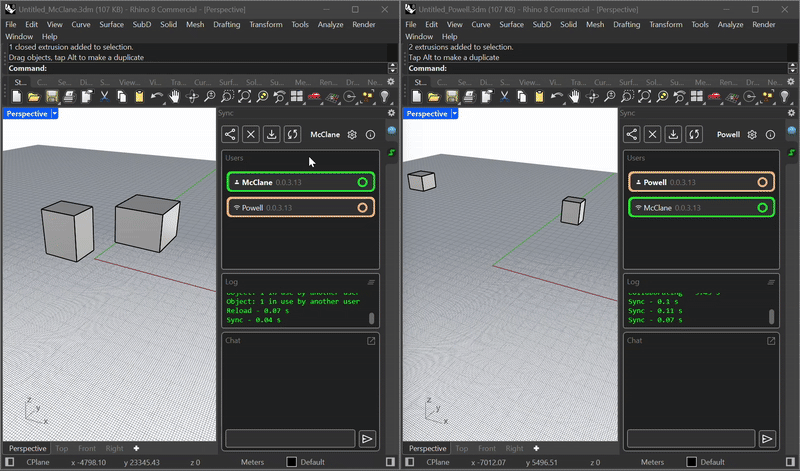
Task: Click chat input field in McClane window
Action: click(290, 439)
